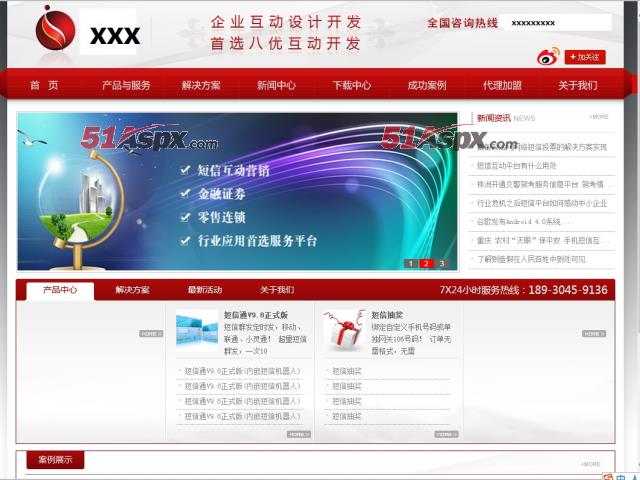The width and height of the screenshot is (640, 480).
Task: Click MORE button in empty right product column
Action: point(594,333)
